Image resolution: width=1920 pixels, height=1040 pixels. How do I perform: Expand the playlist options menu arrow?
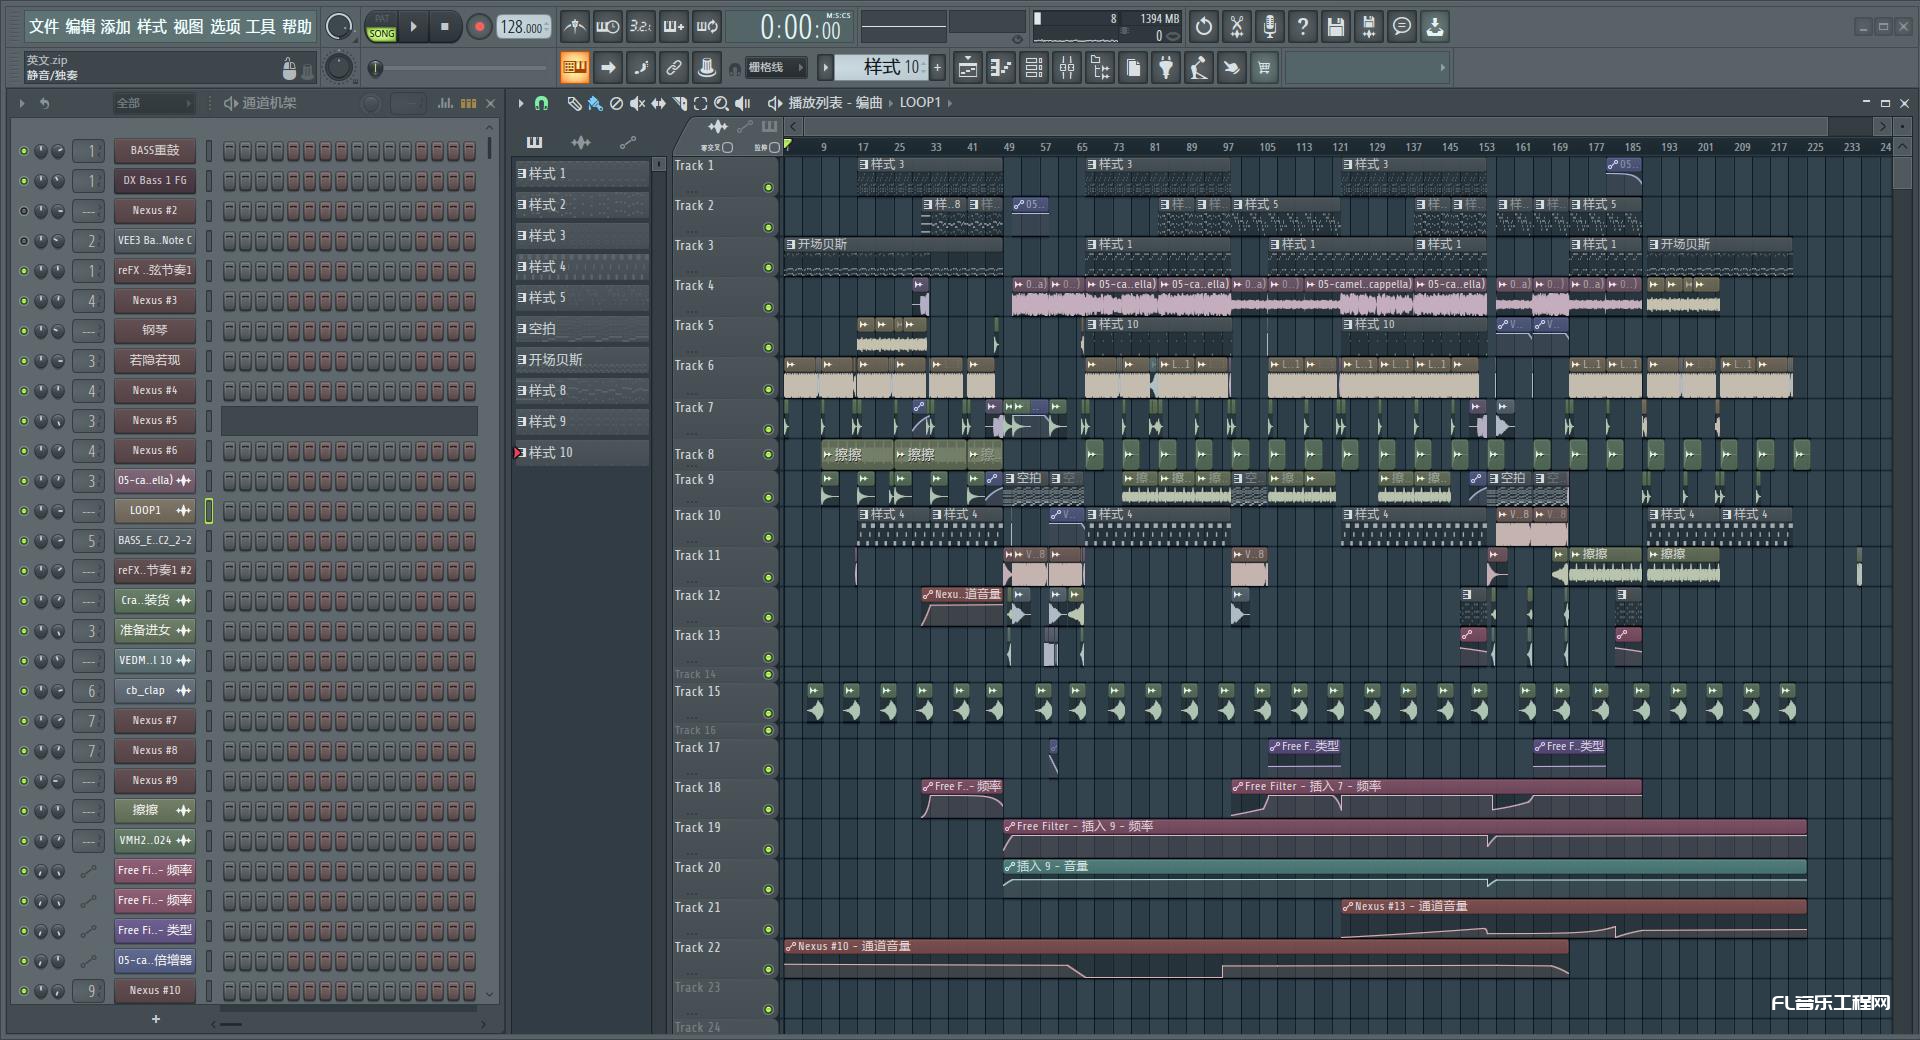521,103
